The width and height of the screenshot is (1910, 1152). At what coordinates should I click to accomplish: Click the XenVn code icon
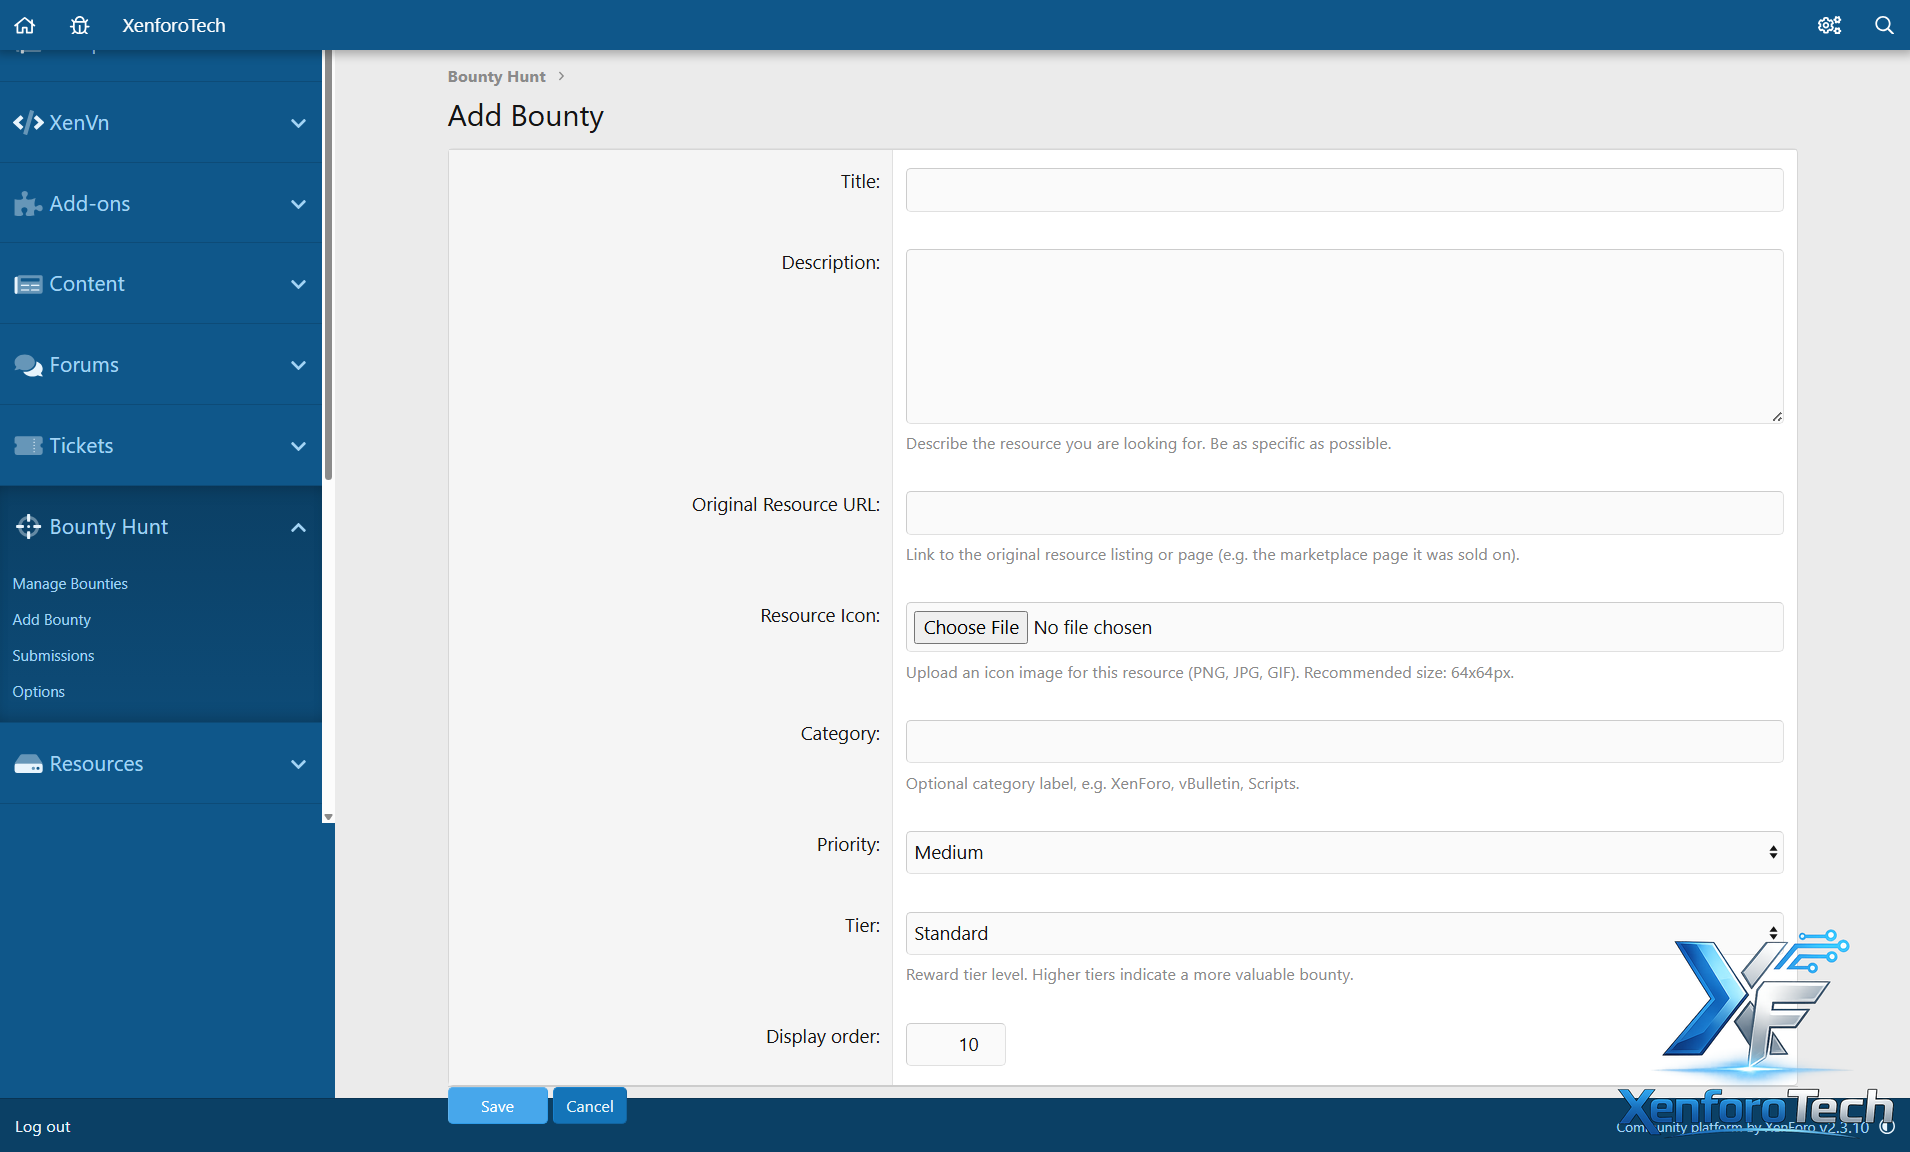pyautogui.click(x=28, y=123)
